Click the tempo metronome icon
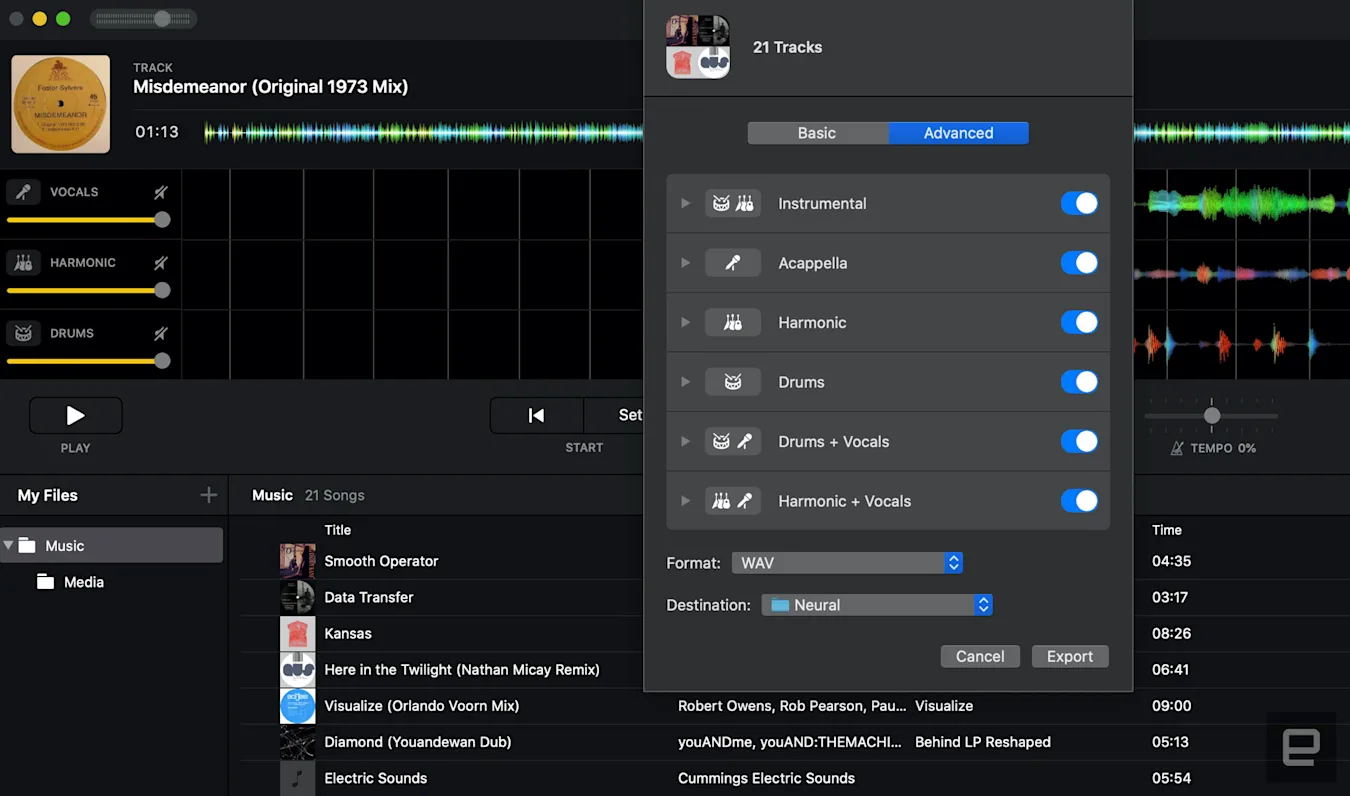The height and width of the screenshot is (796, 1350). click(1177, 449)
